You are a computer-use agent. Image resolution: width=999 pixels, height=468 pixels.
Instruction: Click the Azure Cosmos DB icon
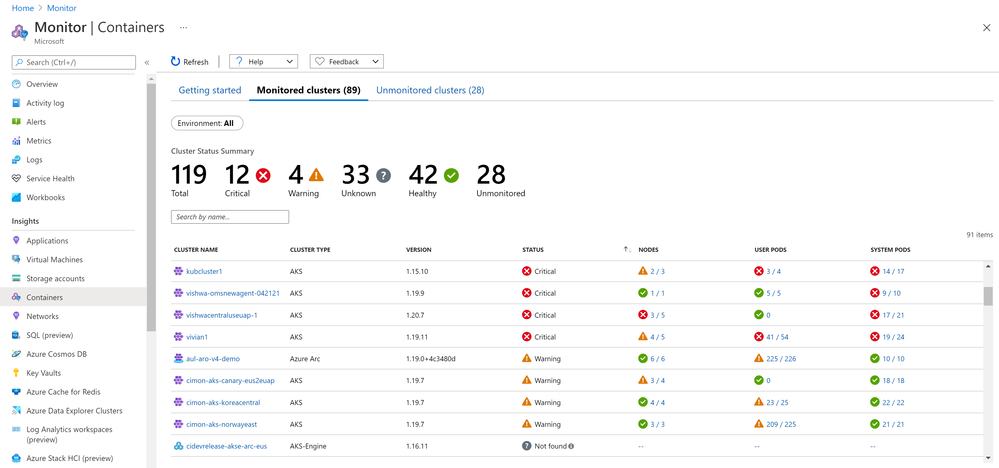coord(17,354)
